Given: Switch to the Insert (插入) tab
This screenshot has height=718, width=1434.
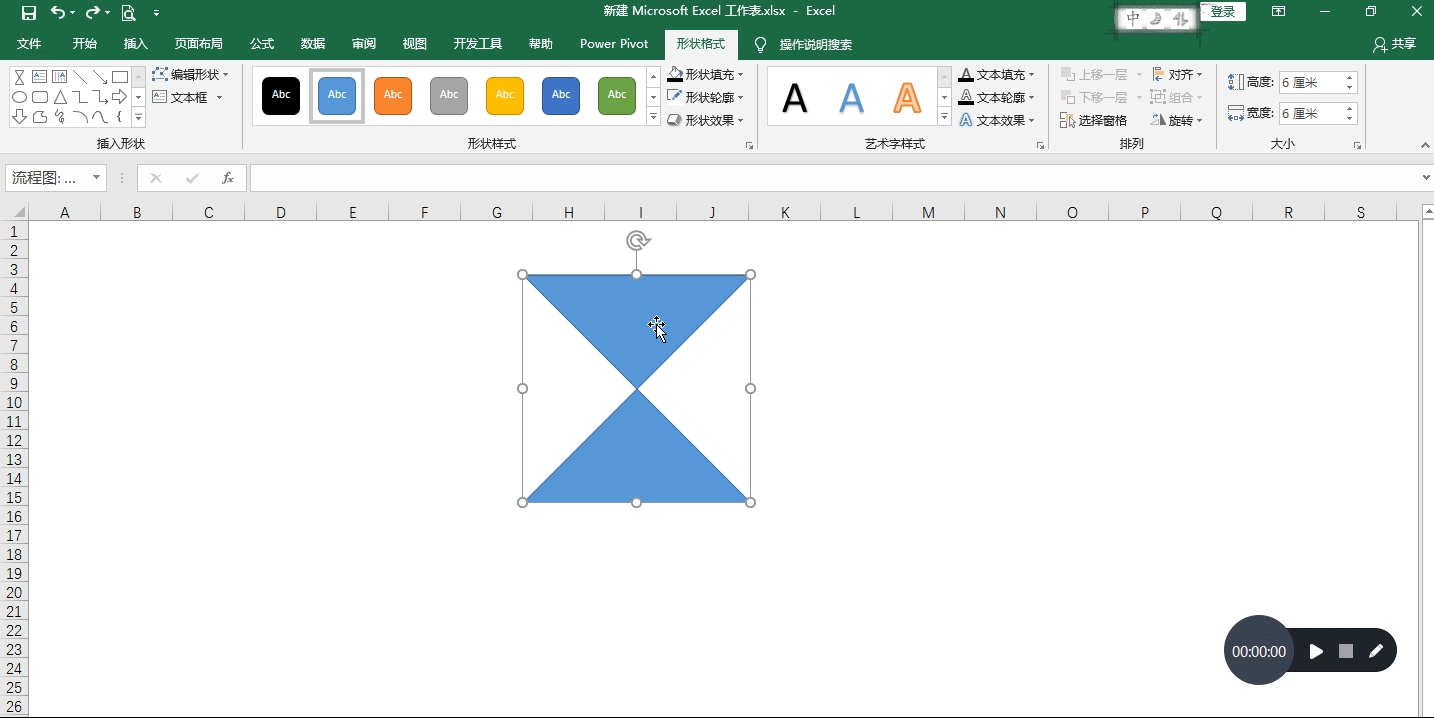Looking at the screenshot, I should click(136, 44).
